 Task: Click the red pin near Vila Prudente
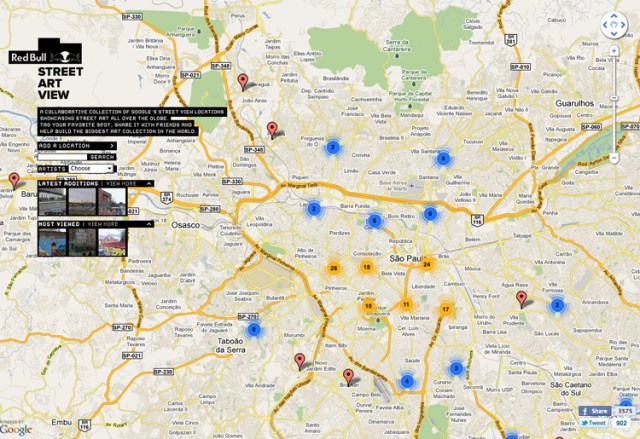point(521,297)
